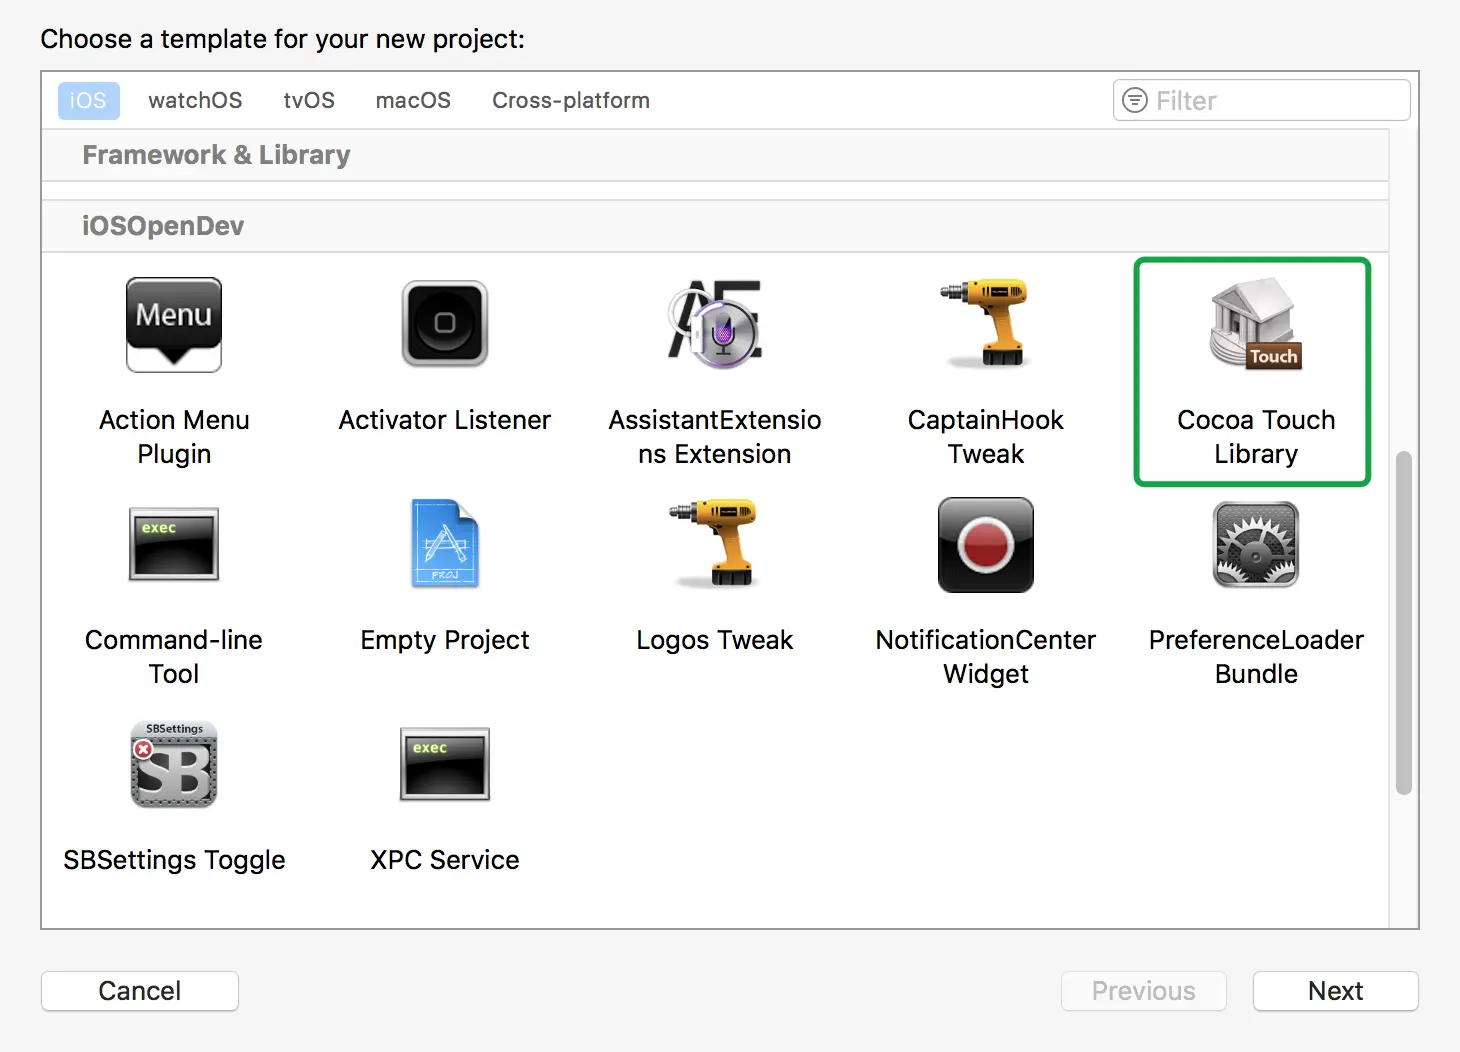Click the iOSOpenDev section header
Image resolution: width=1460 pixels, height=1052 pixels.
(x=715, y=226)
